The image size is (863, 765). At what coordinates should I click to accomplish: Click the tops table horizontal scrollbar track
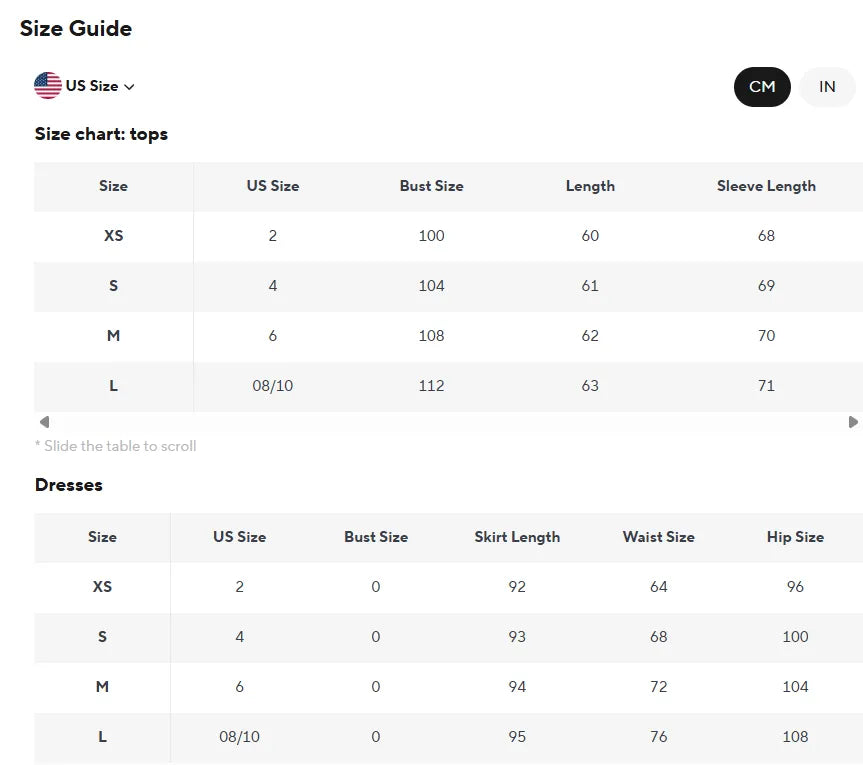point(449,422)
